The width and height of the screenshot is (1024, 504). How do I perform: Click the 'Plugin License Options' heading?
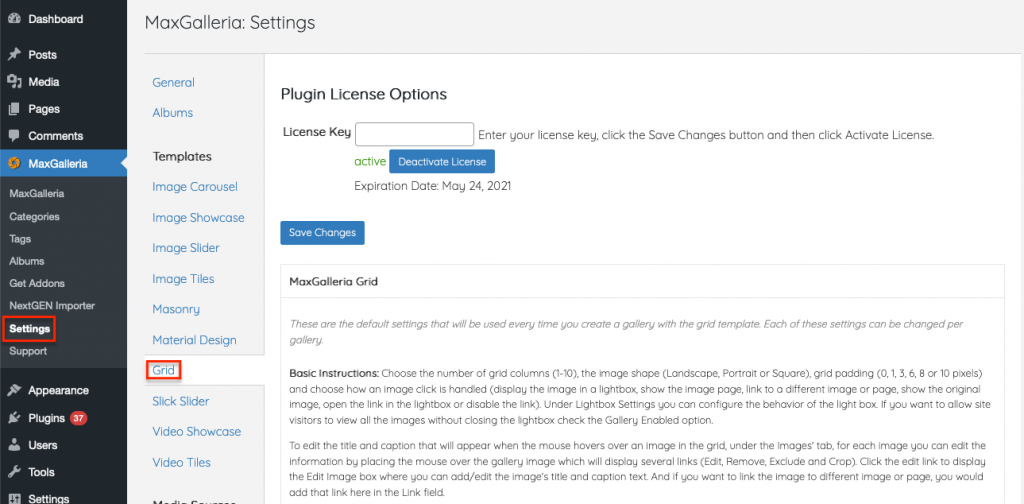[x=364, y=94]
